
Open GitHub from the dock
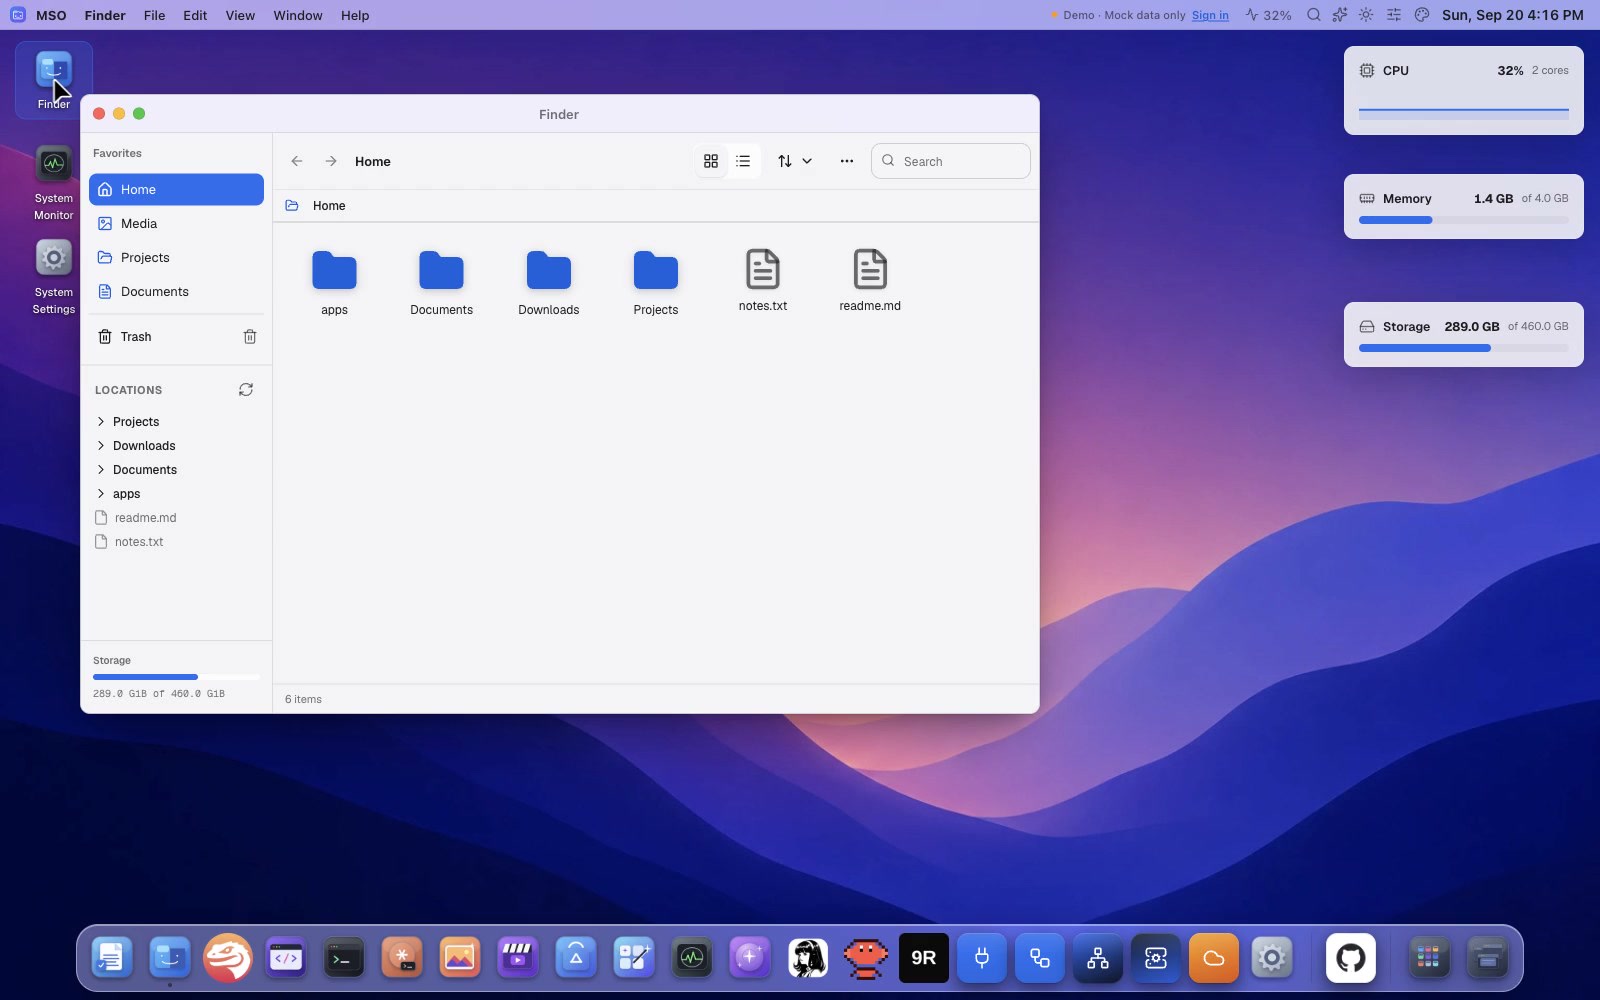coord(1351,959)
